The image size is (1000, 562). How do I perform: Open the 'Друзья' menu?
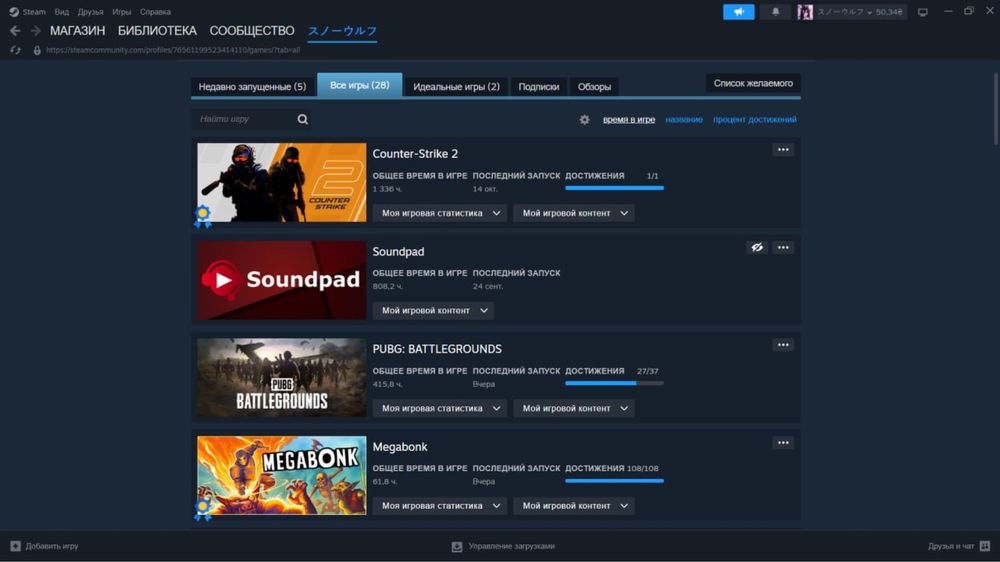click(91, 11)
